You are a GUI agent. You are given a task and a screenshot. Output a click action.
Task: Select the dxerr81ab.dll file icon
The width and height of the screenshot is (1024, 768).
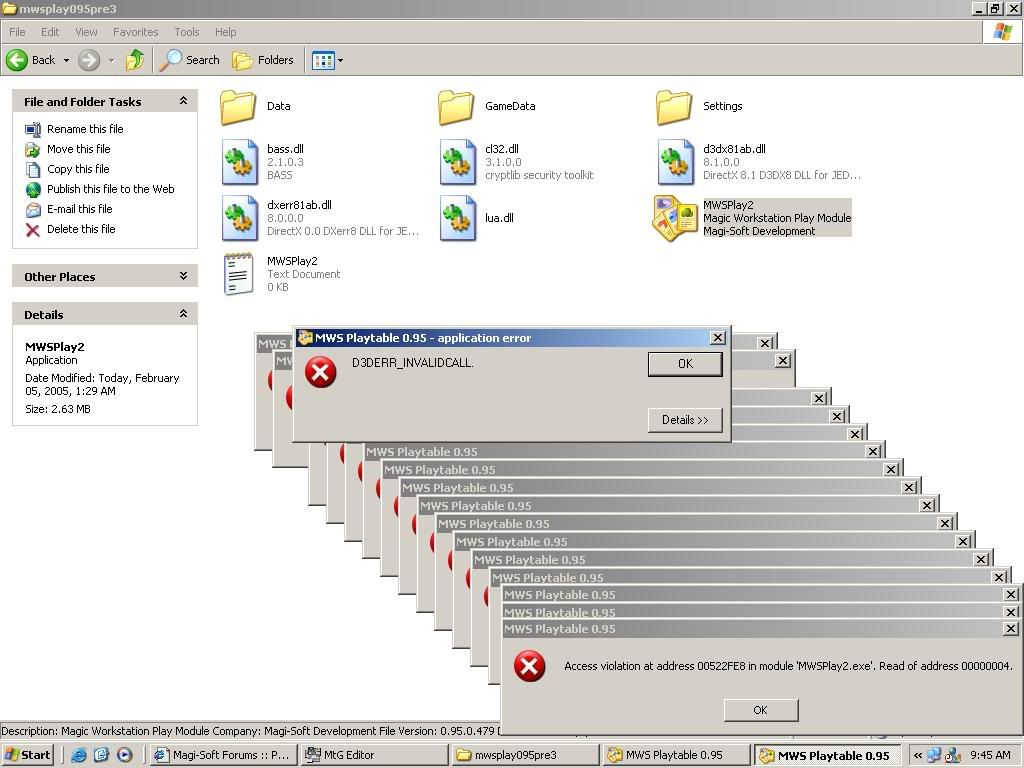coord(238,218)
